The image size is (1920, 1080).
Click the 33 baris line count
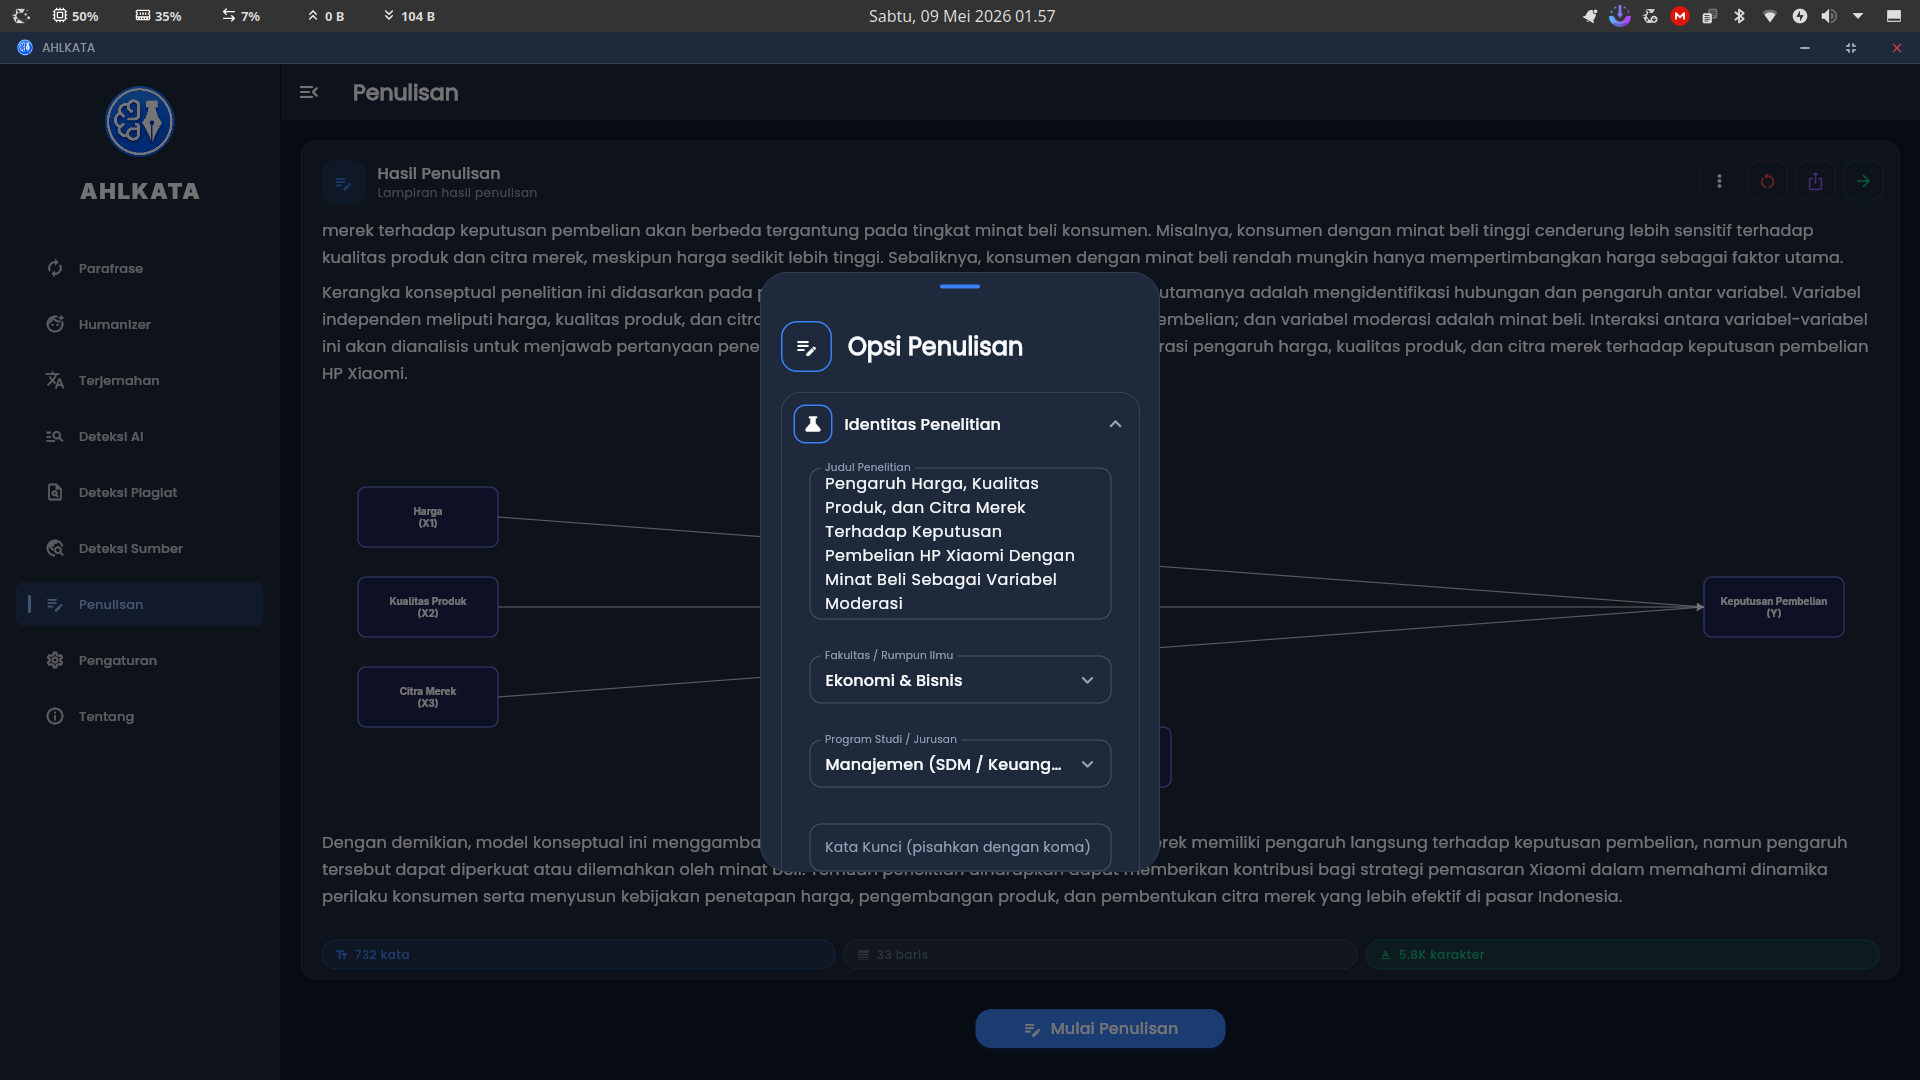pos(1100,955)
